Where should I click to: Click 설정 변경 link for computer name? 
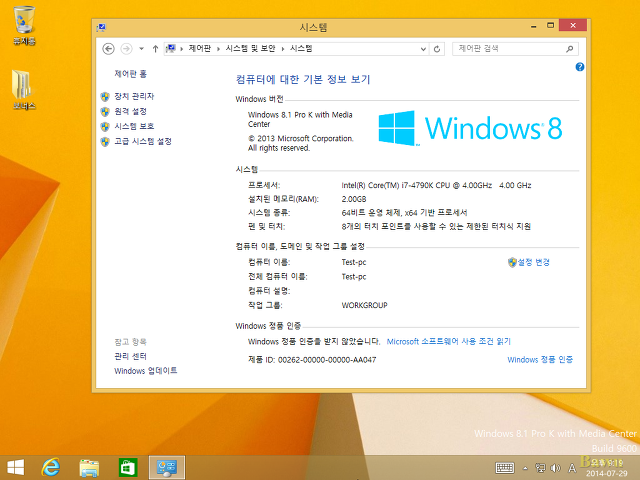533,262
